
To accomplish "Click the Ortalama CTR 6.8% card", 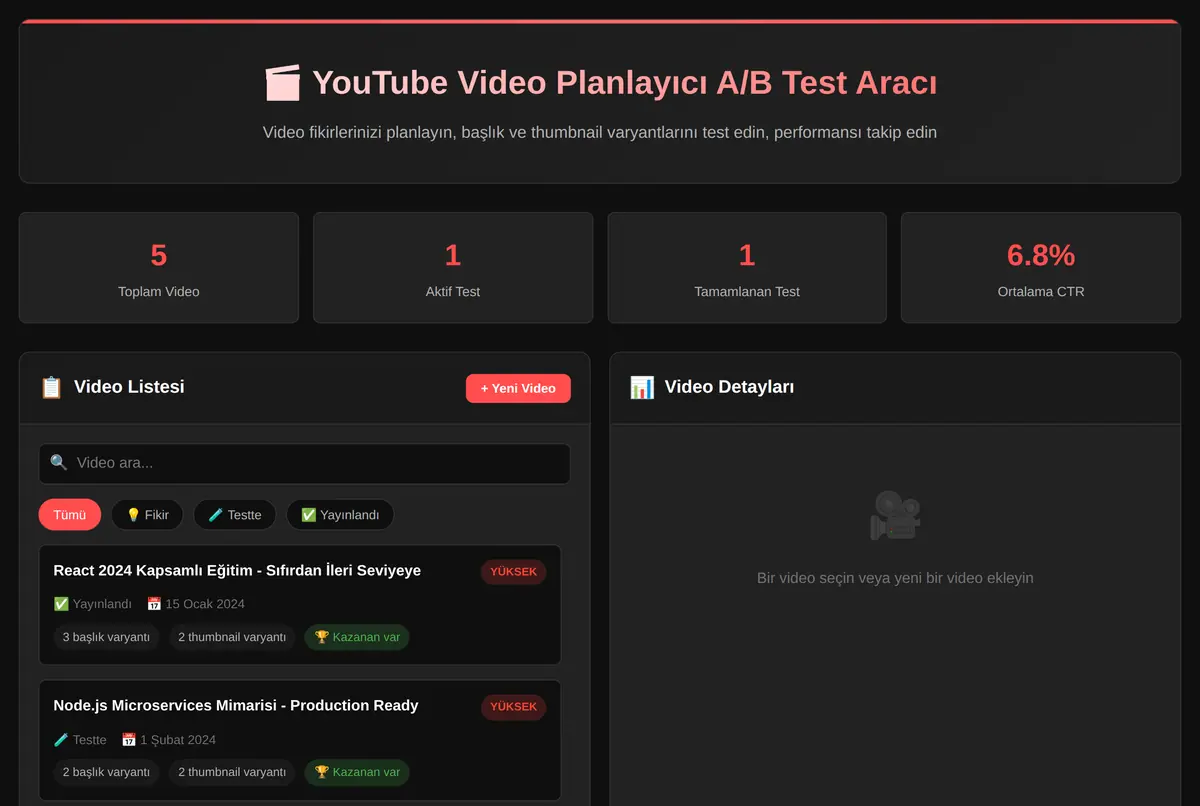I will (x=1041, y=268).
